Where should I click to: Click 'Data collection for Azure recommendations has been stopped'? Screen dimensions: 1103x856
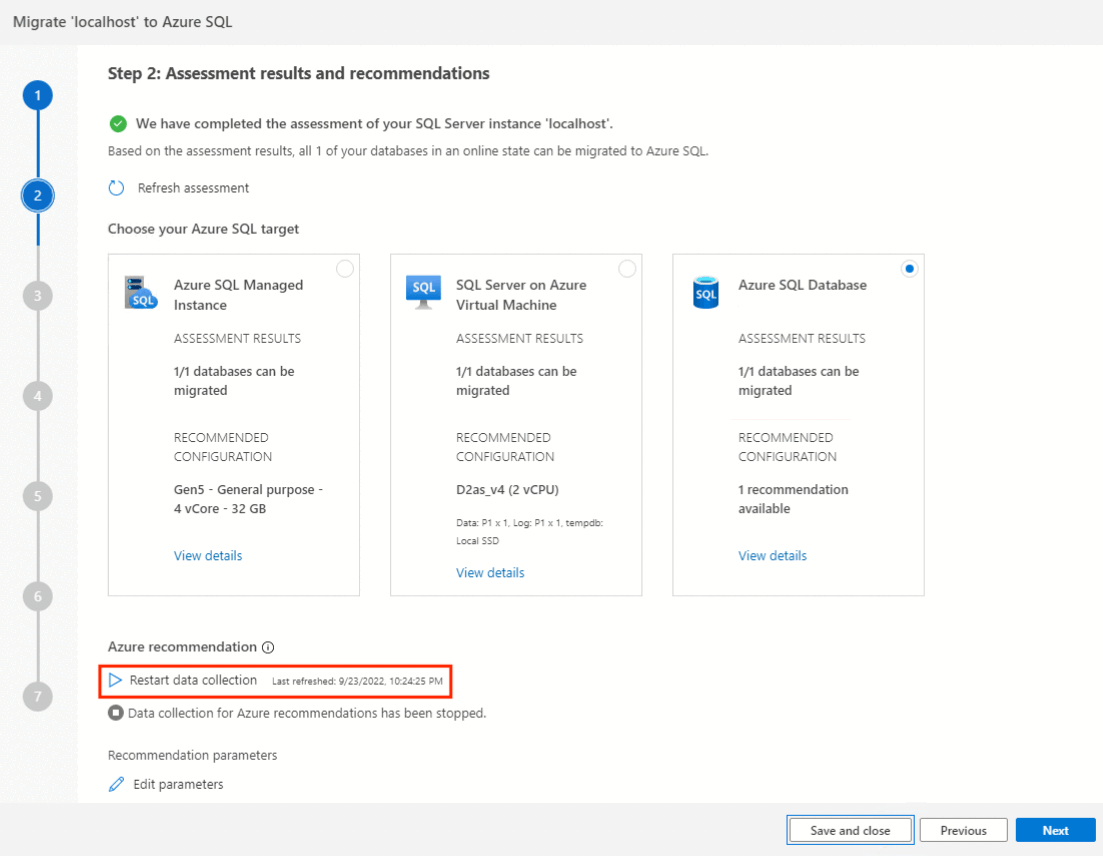[307, 713]
